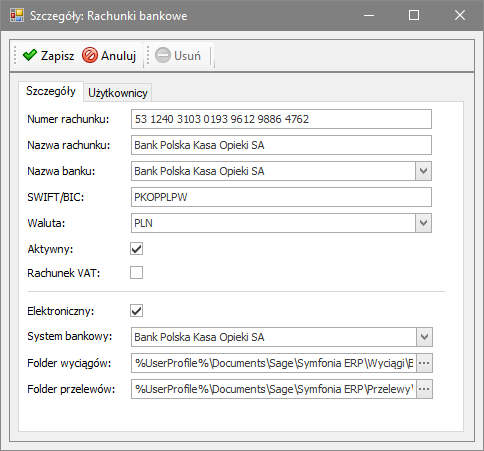Open the Waluta currency dropdown
The width and height of the screenshot is (484, 451).
[423, 223]
